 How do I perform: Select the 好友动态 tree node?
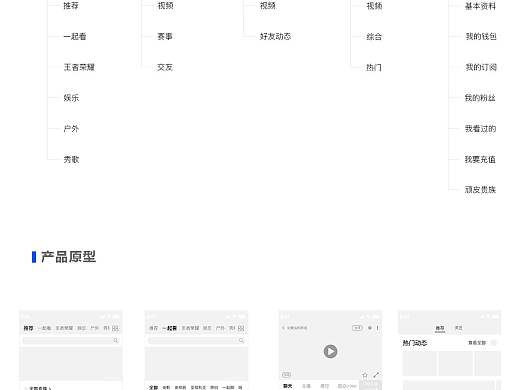275,36
